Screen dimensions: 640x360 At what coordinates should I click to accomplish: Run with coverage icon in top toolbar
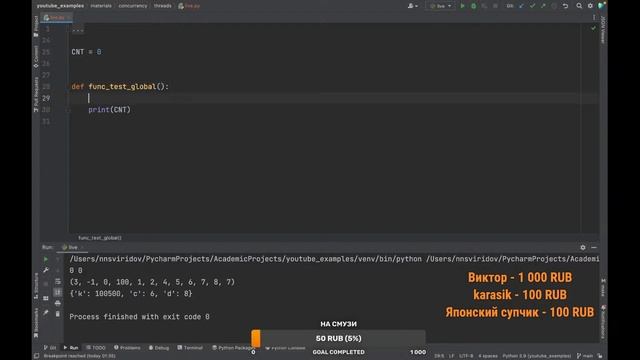coord(484,6)
